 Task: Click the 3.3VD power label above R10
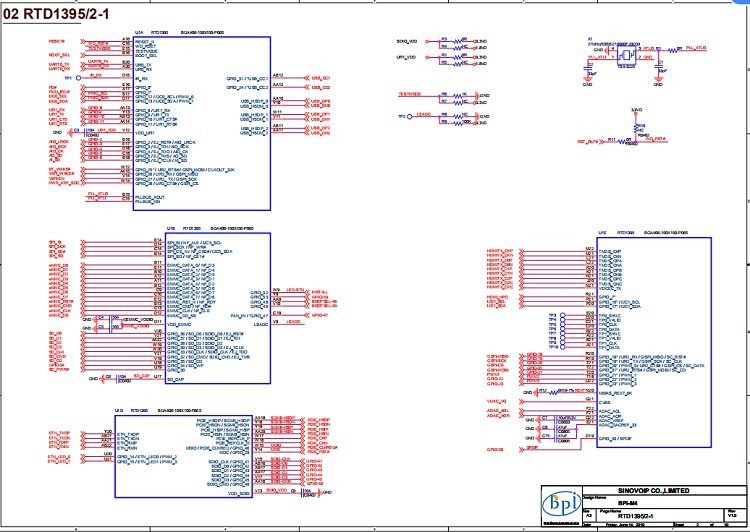[636, 110]
